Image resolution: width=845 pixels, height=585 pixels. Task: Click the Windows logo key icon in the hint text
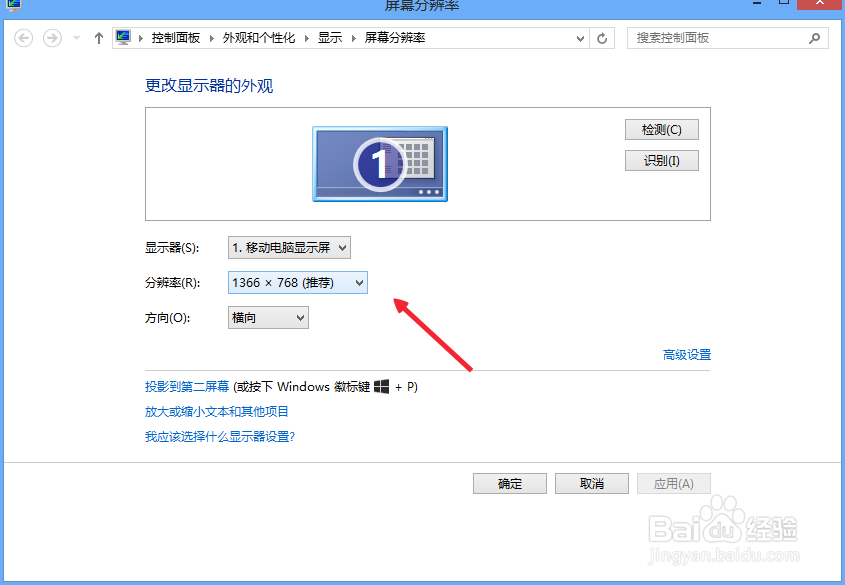pos(382,385)
